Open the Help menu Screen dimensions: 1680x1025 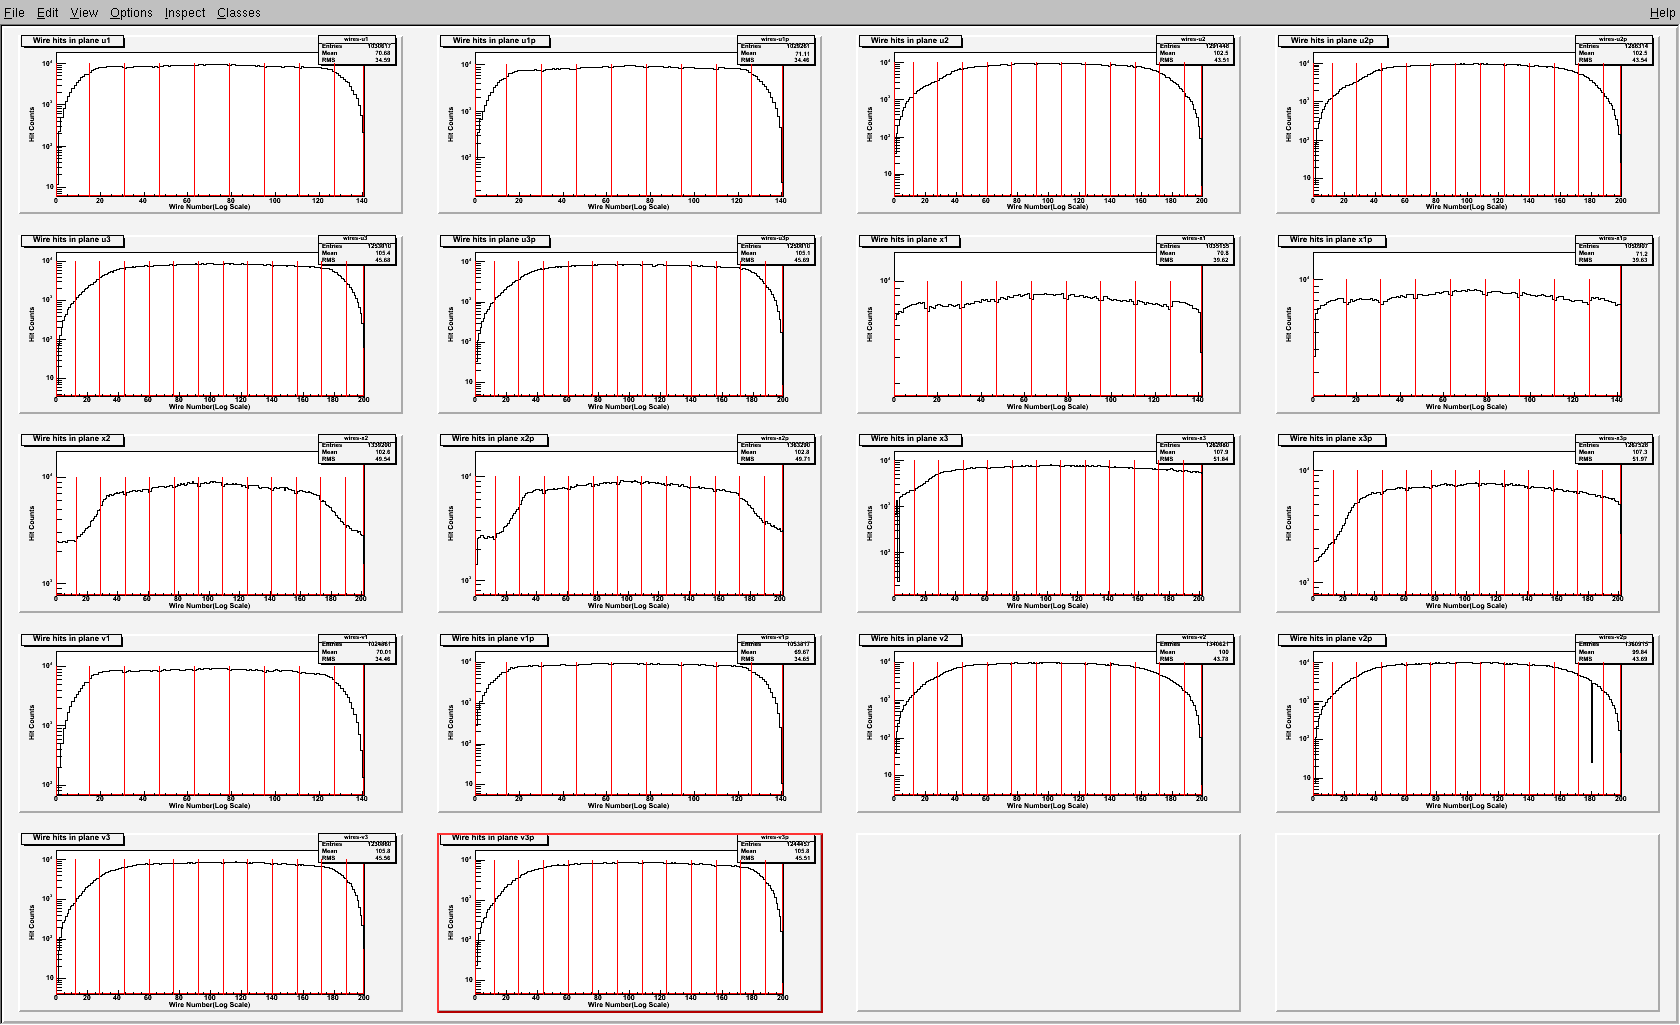(1662, 12)
